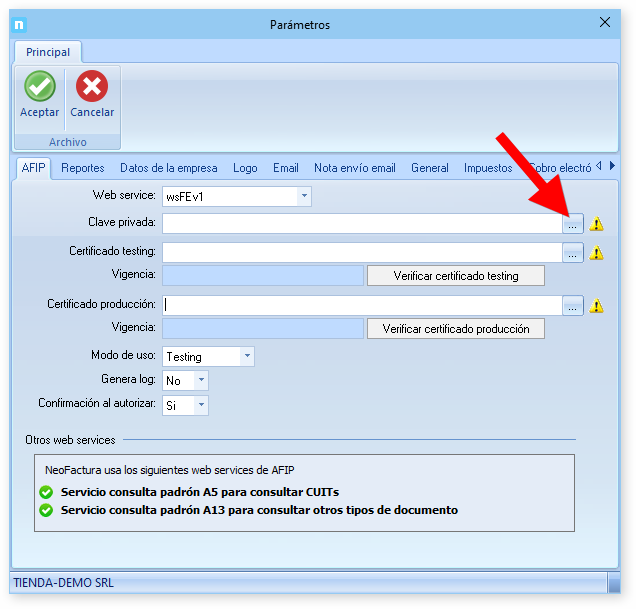The image size is (636, 609).
Task: Open the Genera log dropdown
Action: coord(201,381)
